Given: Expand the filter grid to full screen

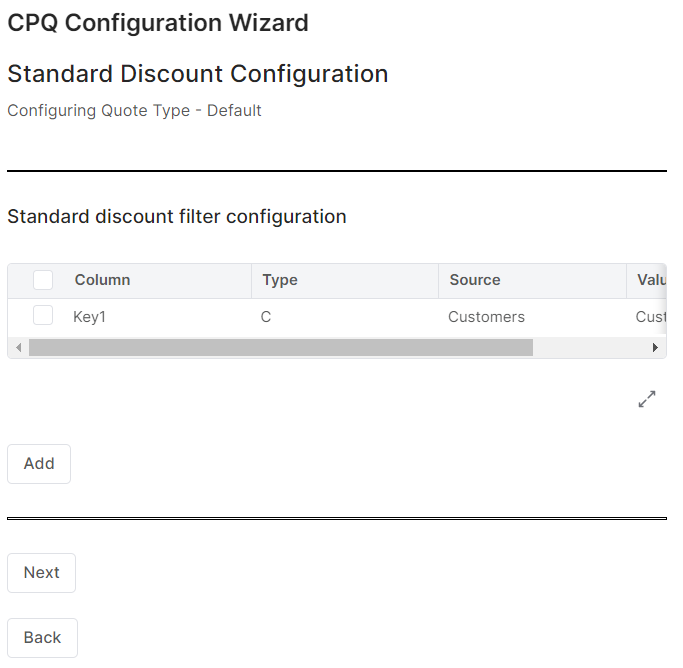Looking at the screenshot, I should (x=647, y=399).
